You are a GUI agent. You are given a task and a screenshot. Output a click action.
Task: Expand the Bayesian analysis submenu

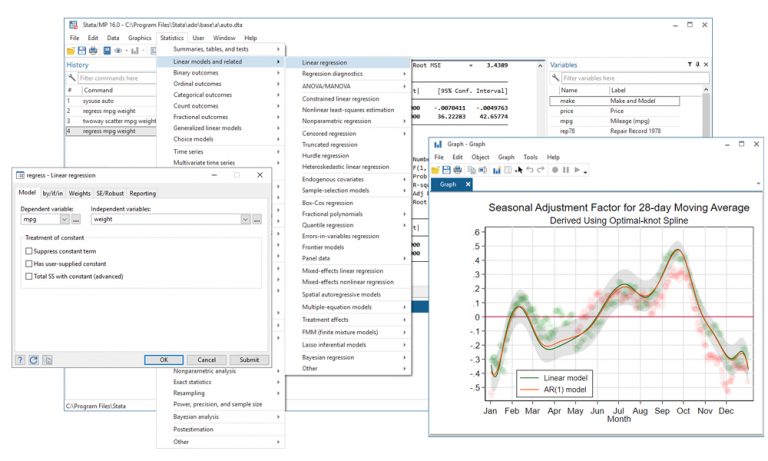click(220, 416)
